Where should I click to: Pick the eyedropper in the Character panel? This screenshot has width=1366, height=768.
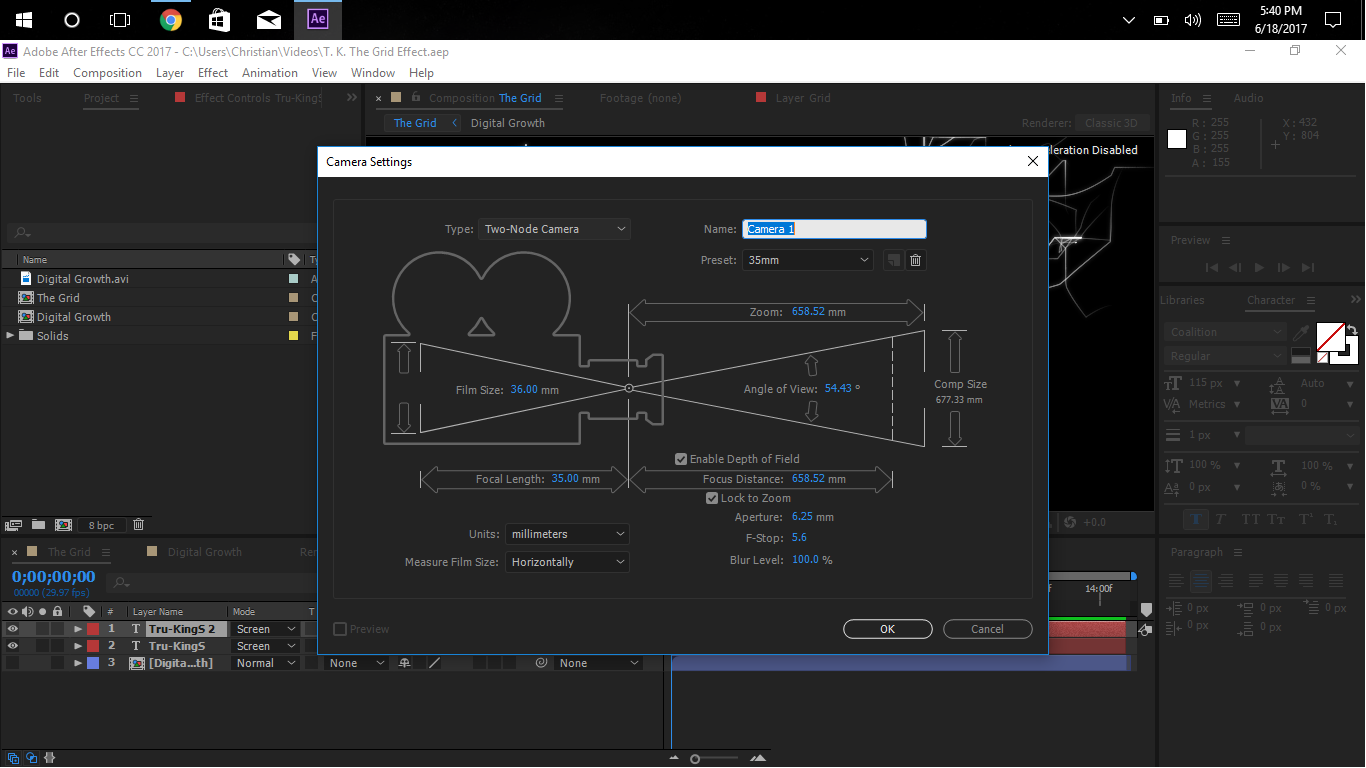tap(1301, 332)
